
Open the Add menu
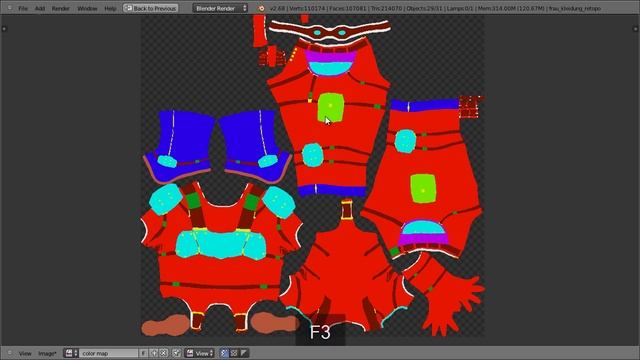click(x=40, y=8)
